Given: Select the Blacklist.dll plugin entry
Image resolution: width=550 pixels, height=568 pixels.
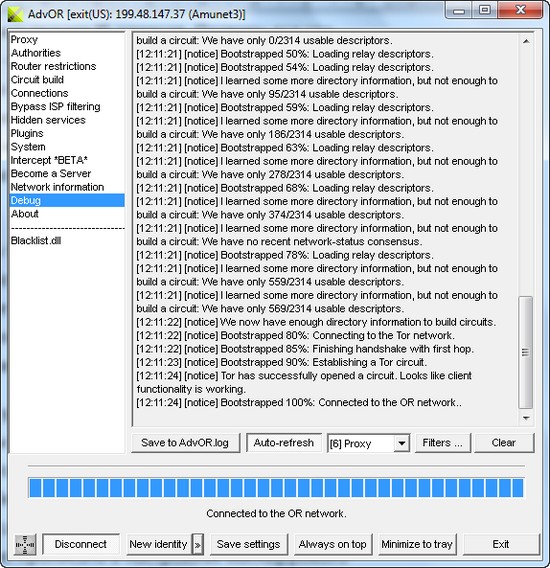Looking at the screenshot, I should pos(36,241).
